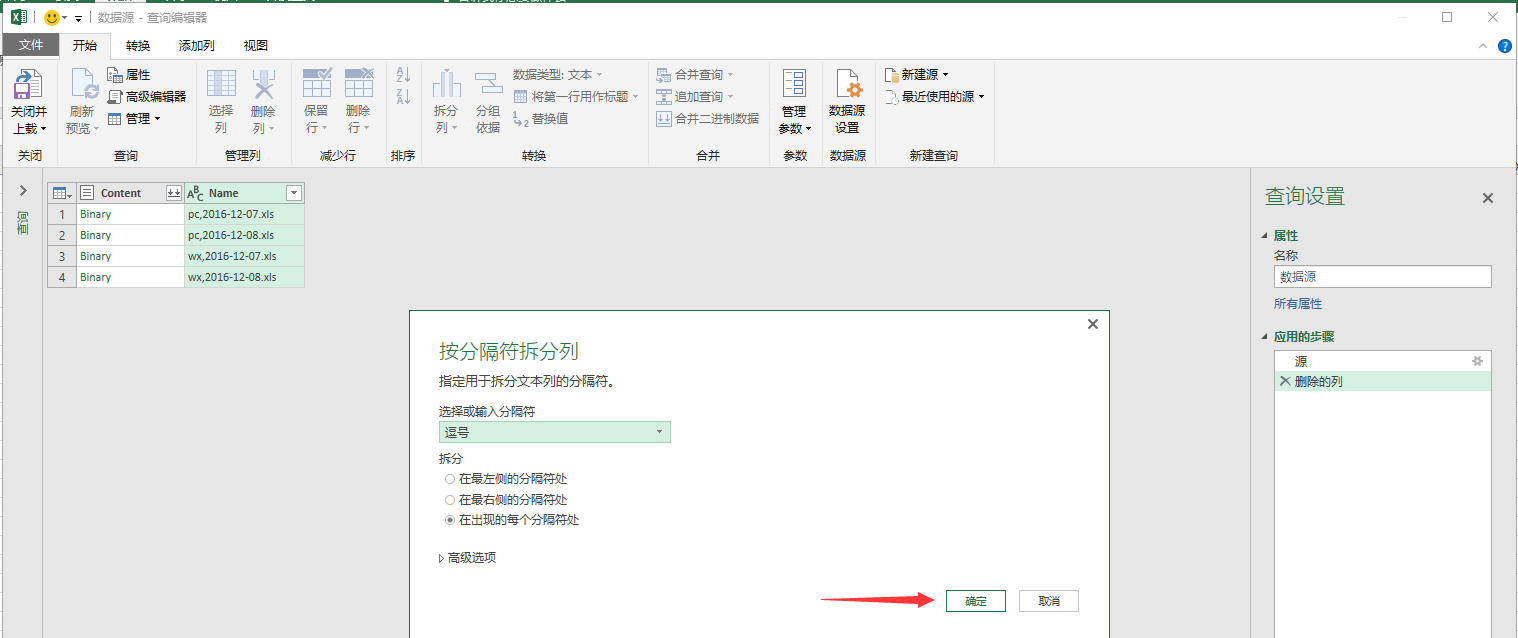The width and height of the screenshot is (1518, 638).
Task: Open the All Properties (所有属性) link
Action: point(1298,304)
